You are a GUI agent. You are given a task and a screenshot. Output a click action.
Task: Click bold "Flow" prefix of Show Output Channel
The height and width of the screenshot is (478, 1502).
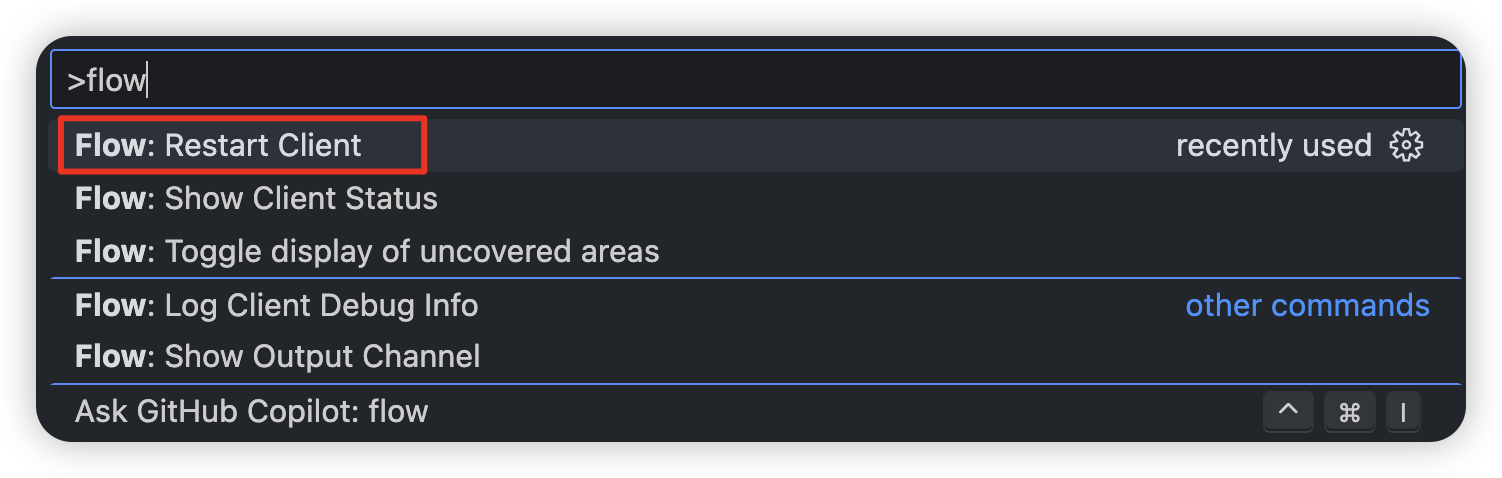pos(110,357)
